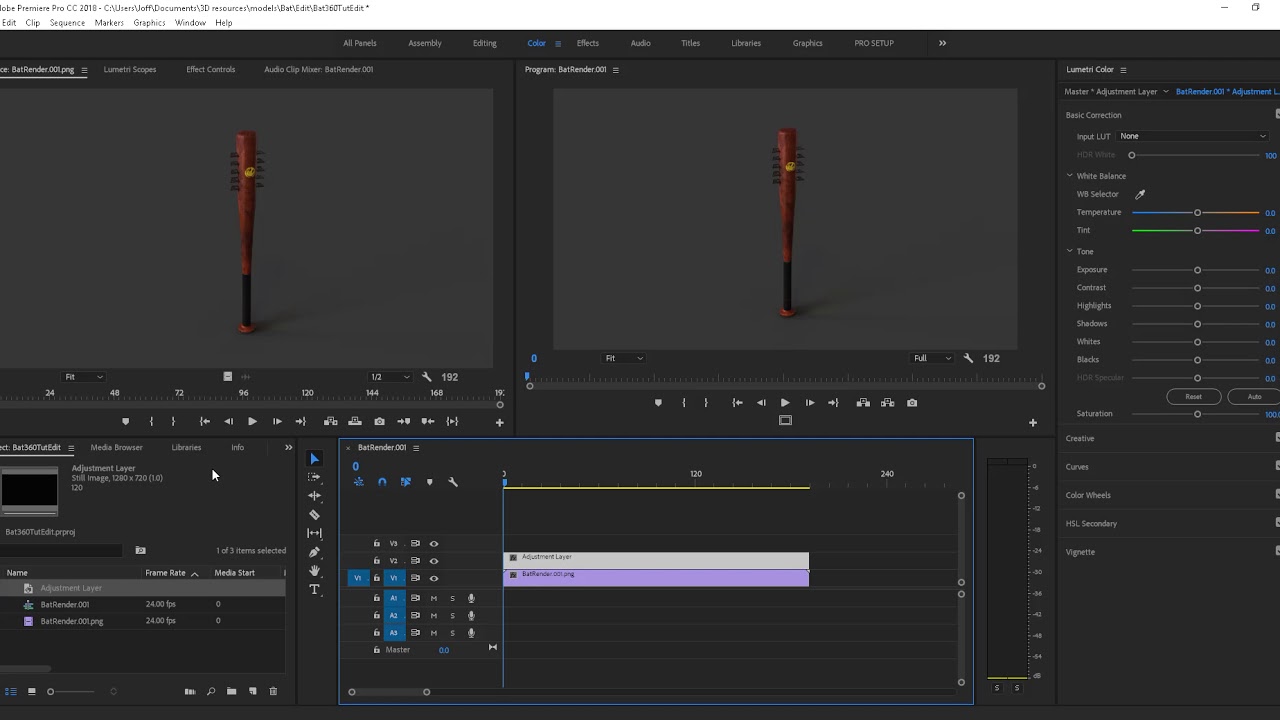Select the Slip tool
This screenshot has width=1280, height=720.
click(x=314, y=533)
